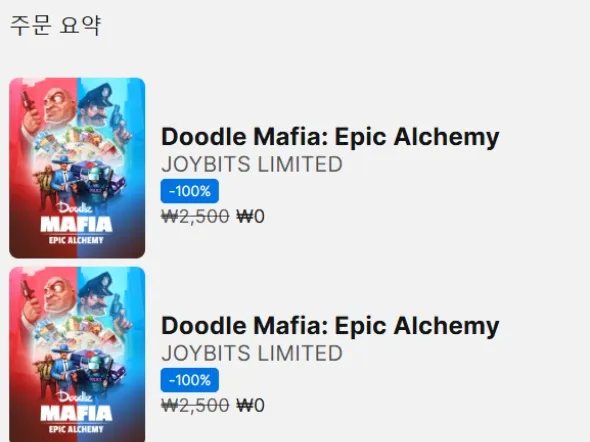Click the -100% discount badge on first item
Screen dimensions: 590x442
[190, 191]
